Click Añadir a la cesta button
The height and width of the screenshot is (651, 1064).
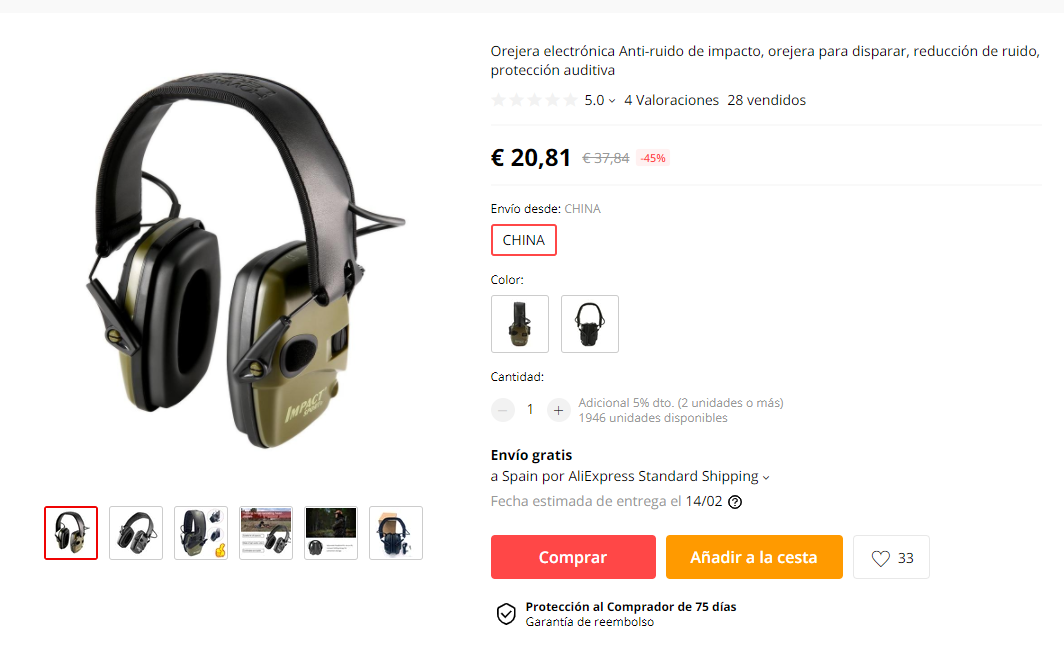(754, 557)
